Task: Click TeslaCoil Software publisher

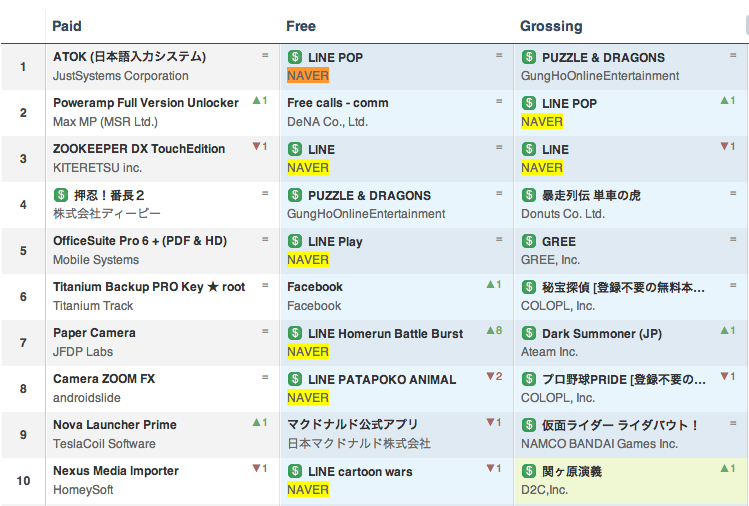Action: [104, 444]
